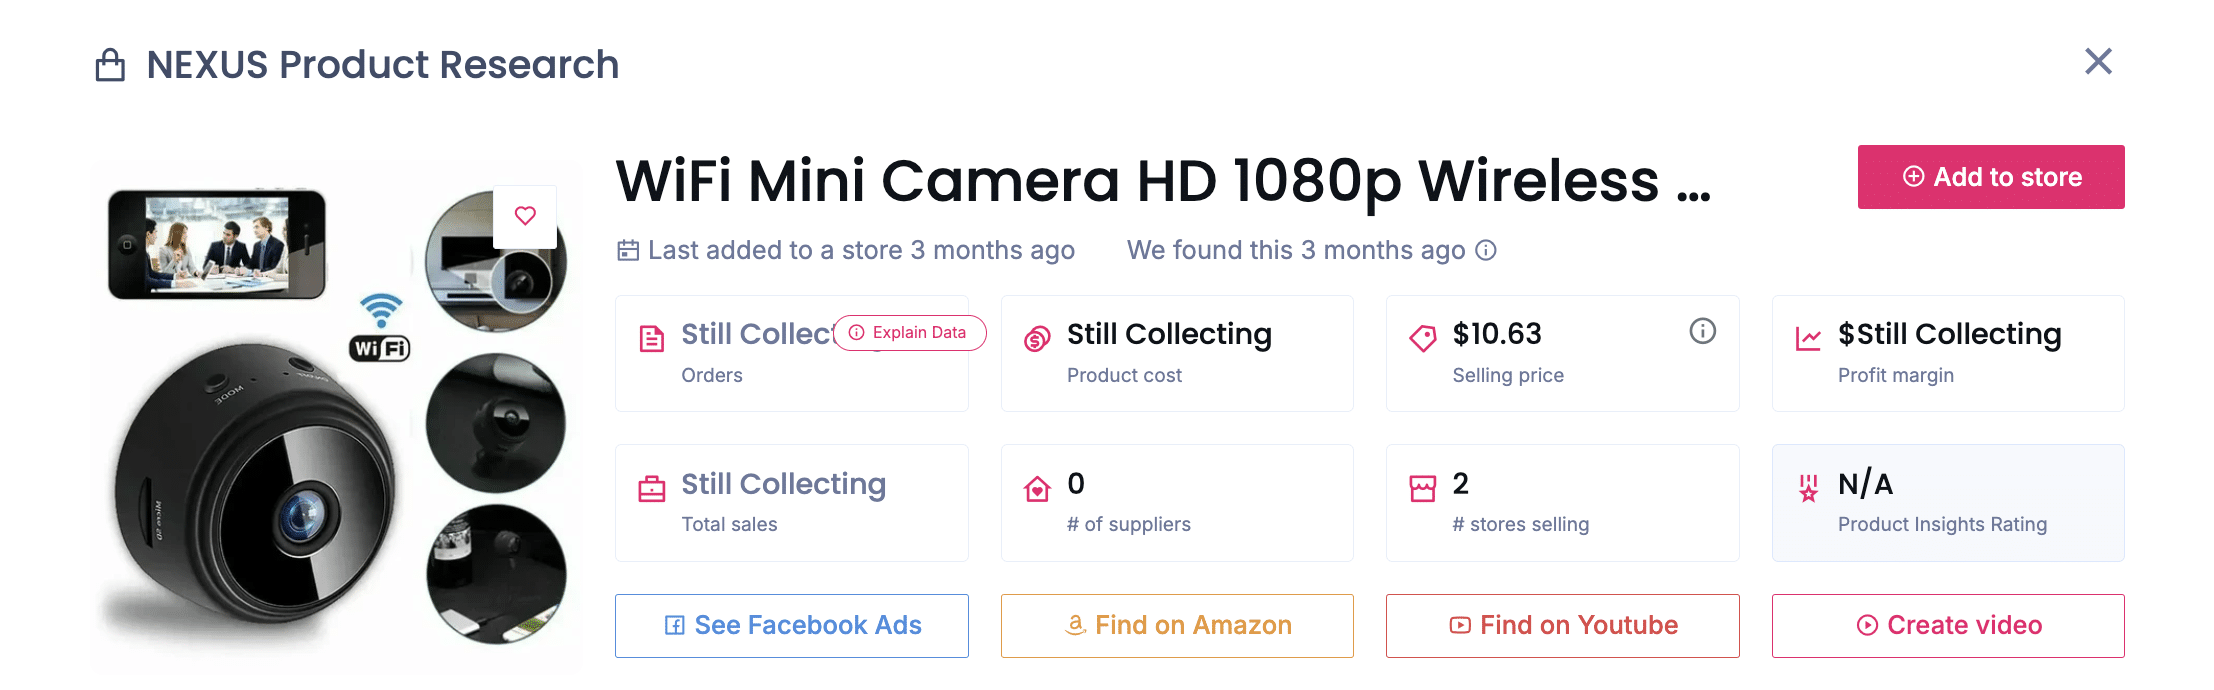Click the stores selling storefront icon
The width and height of the screenshot is (2214, 690).
pos(1422,489)
